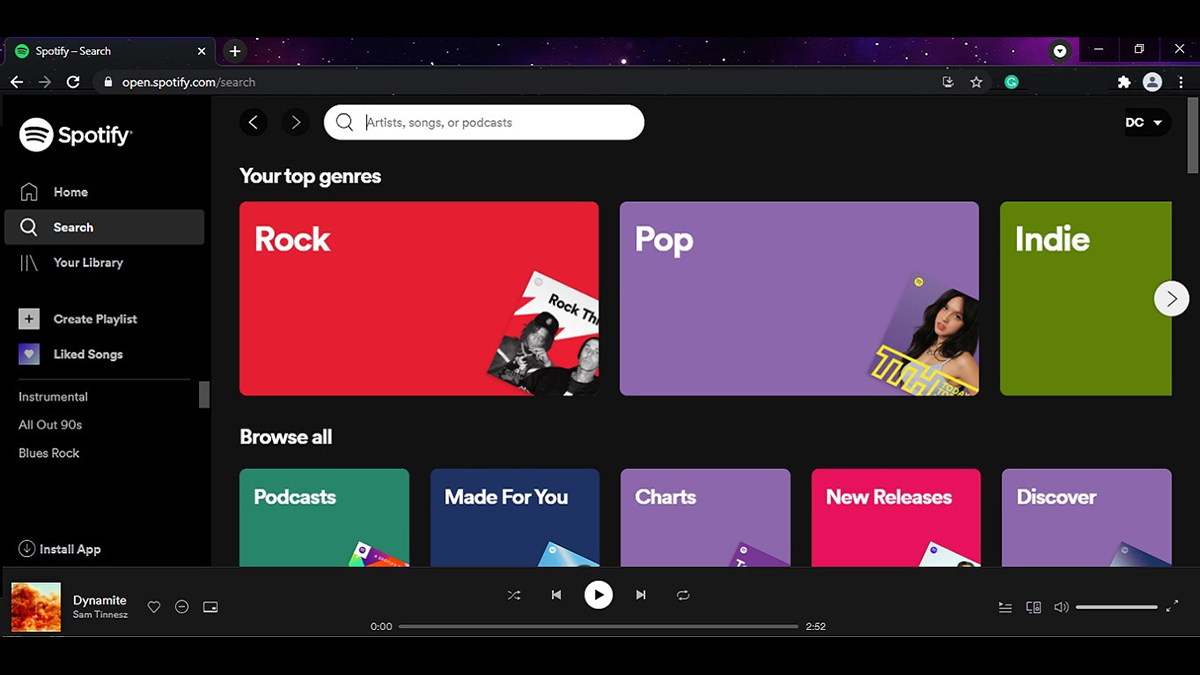Click the main page vertical scrollbar
Image resolution: width=1200 pixels, height=675 pixels.
pyautogui.click(x=1193, y=135)
